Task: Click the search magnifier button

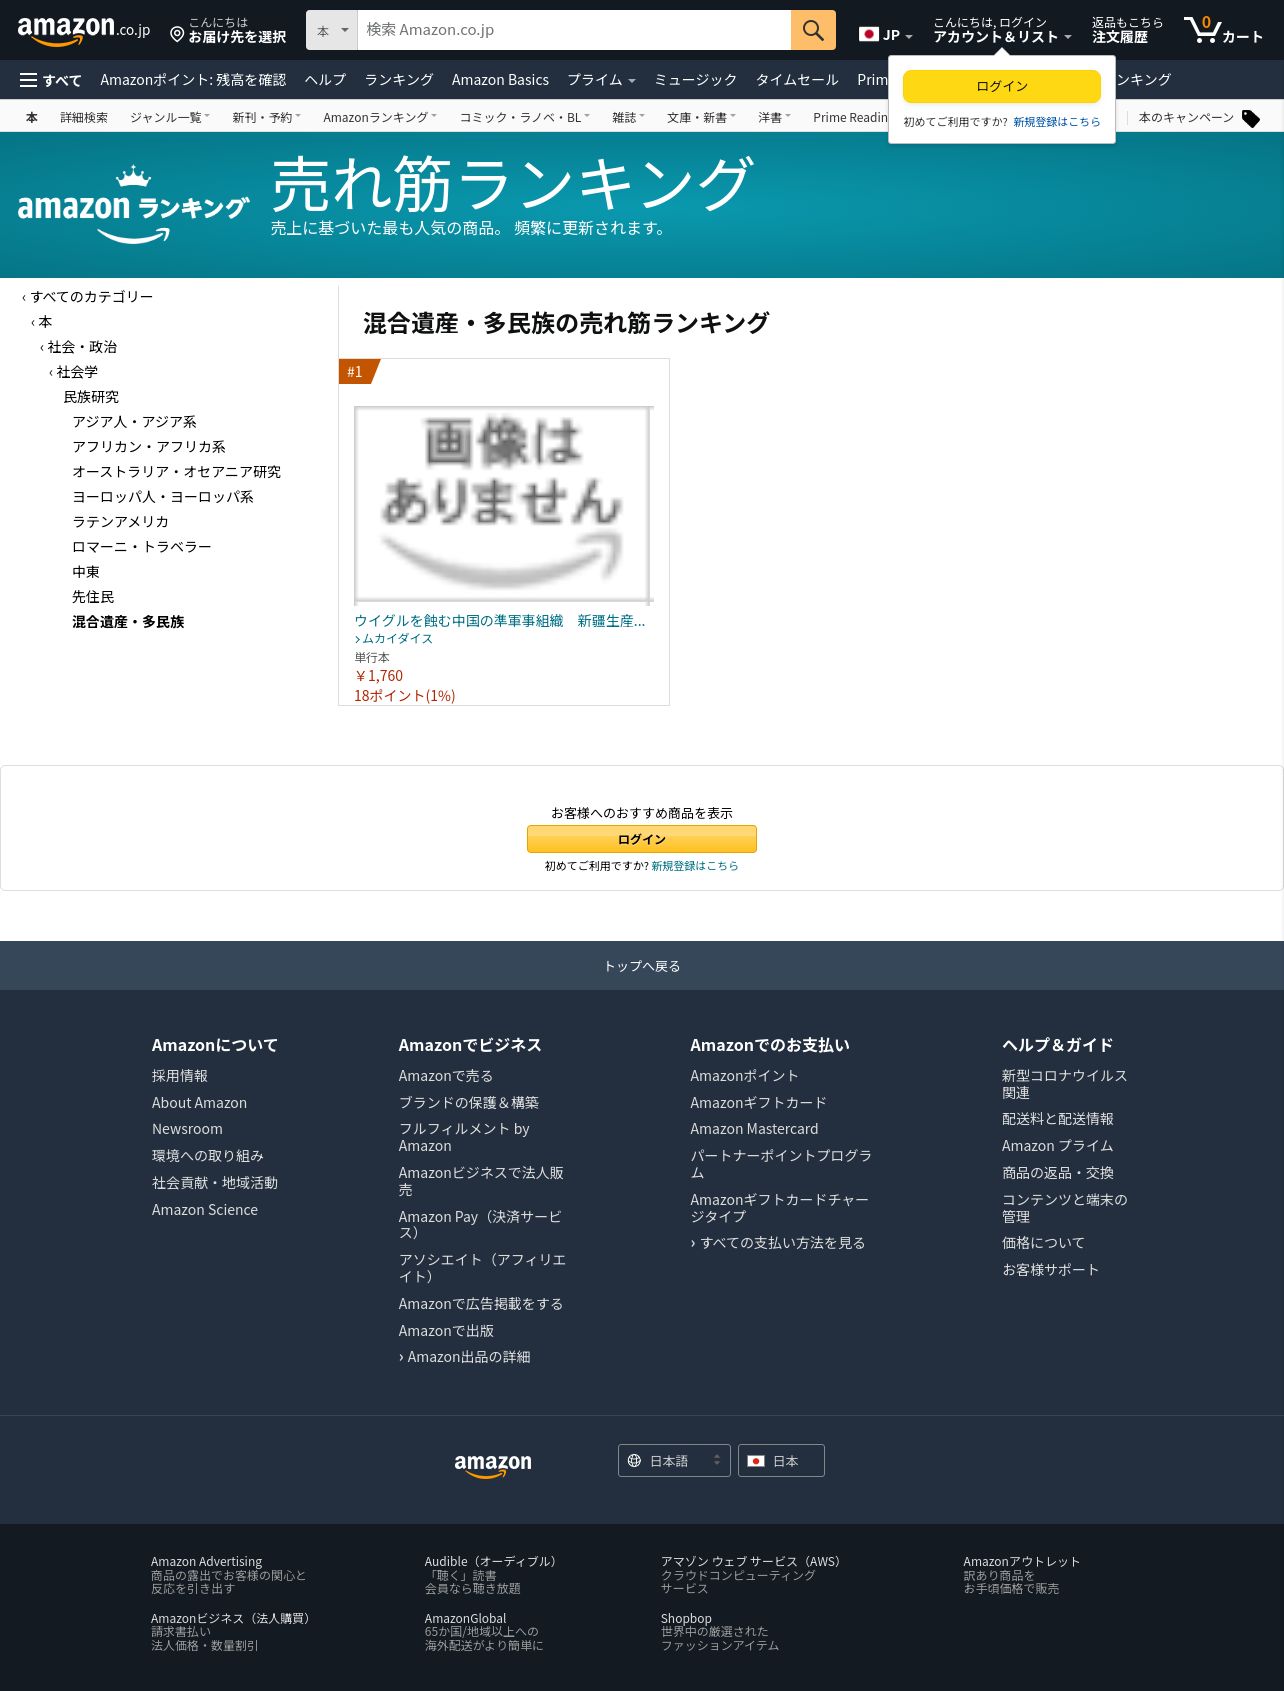Action: pyautogui.click(x=813, y=30)
